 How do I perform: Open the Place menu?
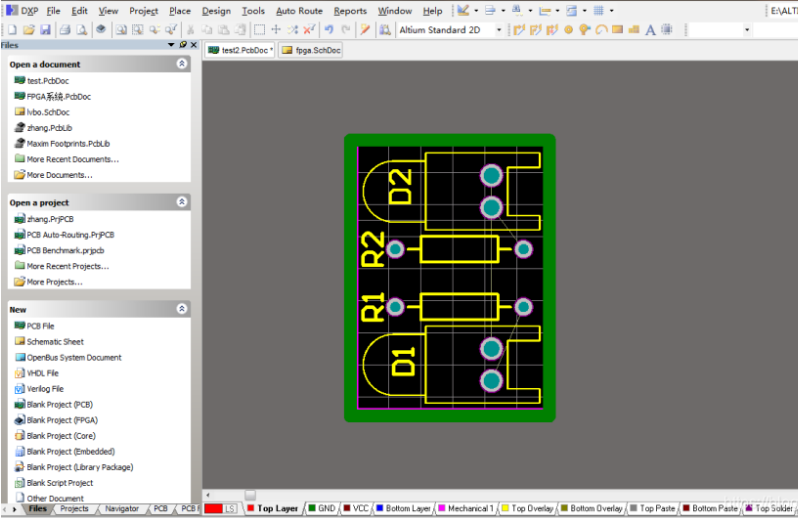(180, 11)
